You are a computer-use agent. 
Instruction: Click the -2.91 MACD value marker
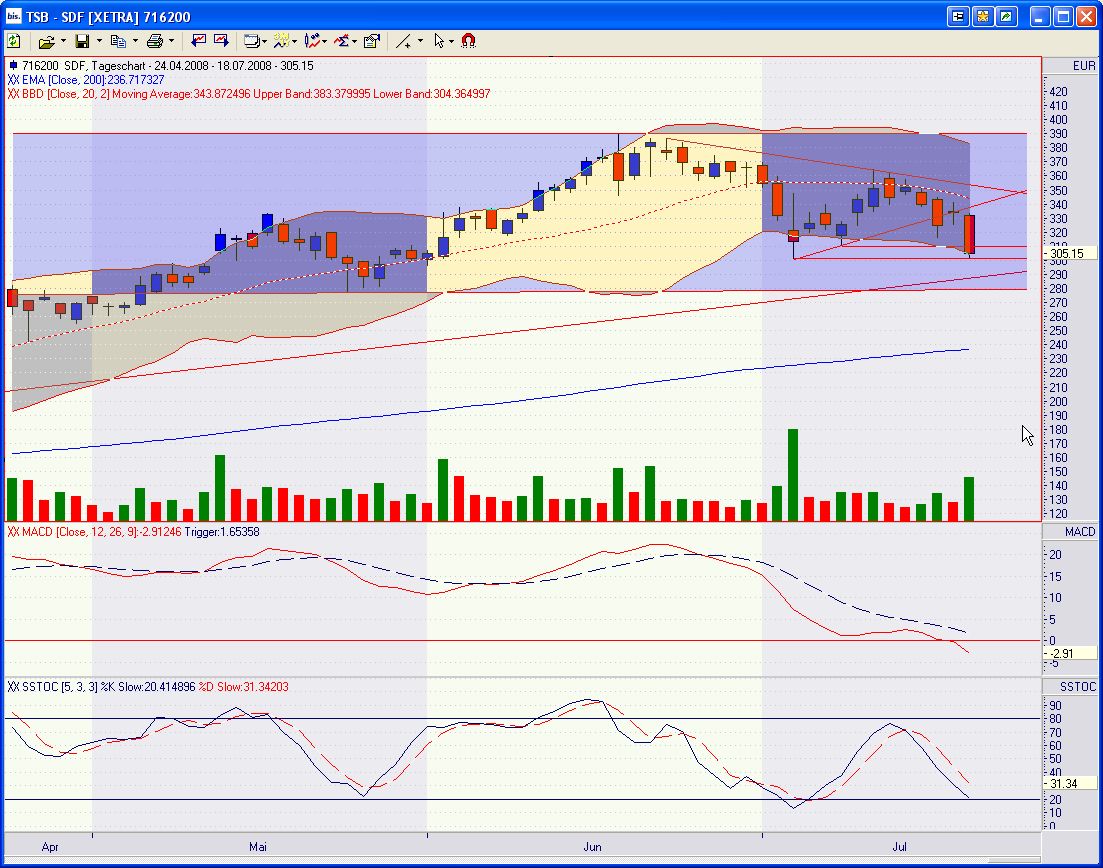(1069, 653)
